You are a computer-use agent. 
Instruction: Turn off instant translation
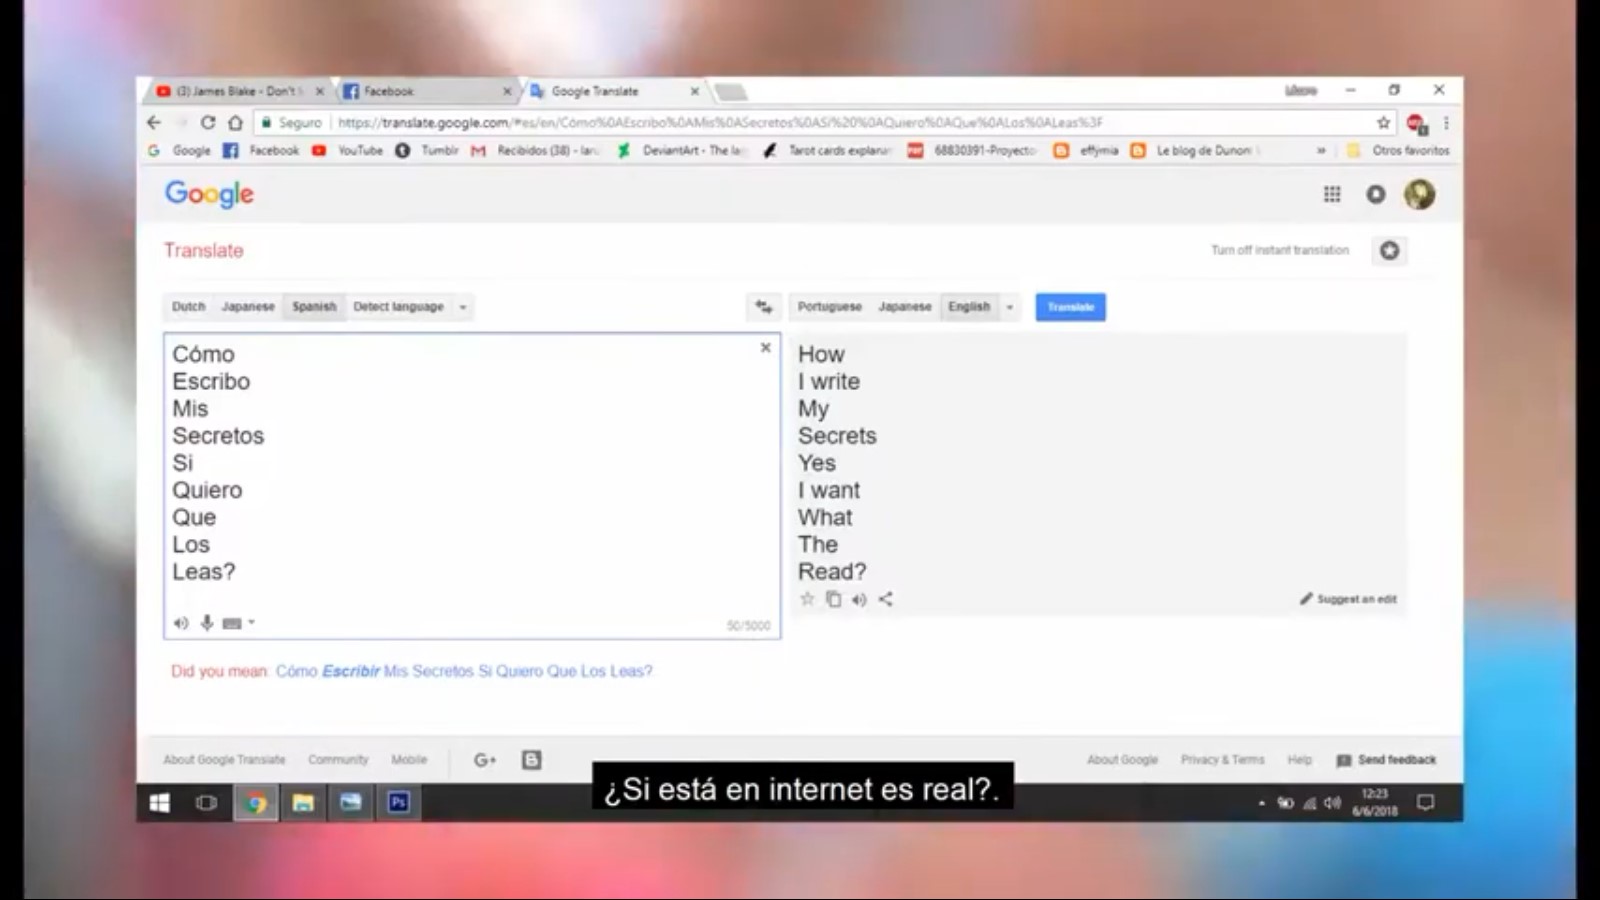[1280, 250]
